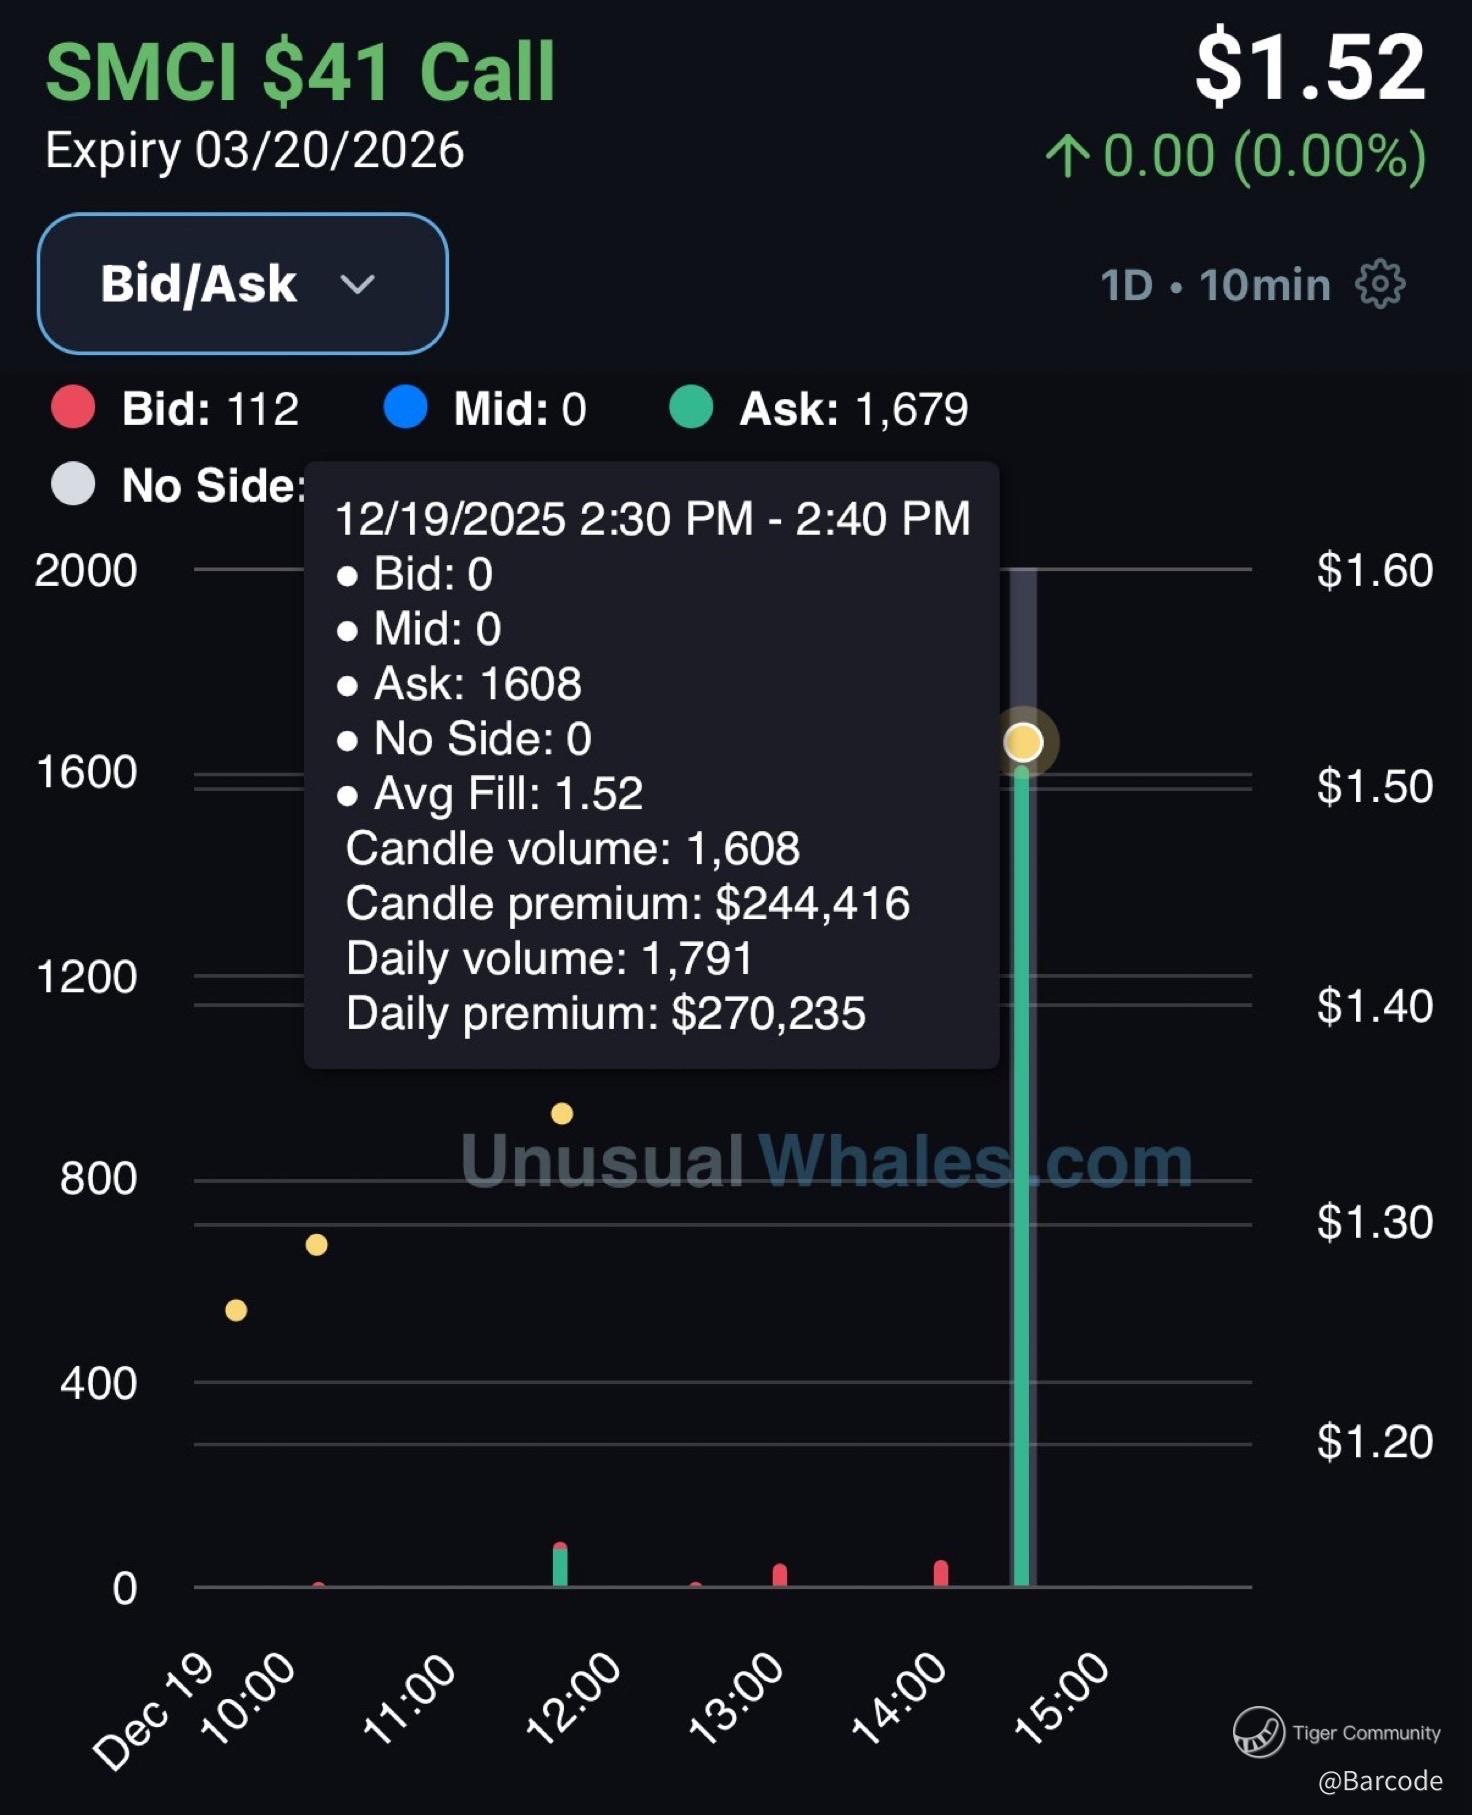Click the red bid bar near 13:00
The image size is (1472, 1815).
(780, 1575)
